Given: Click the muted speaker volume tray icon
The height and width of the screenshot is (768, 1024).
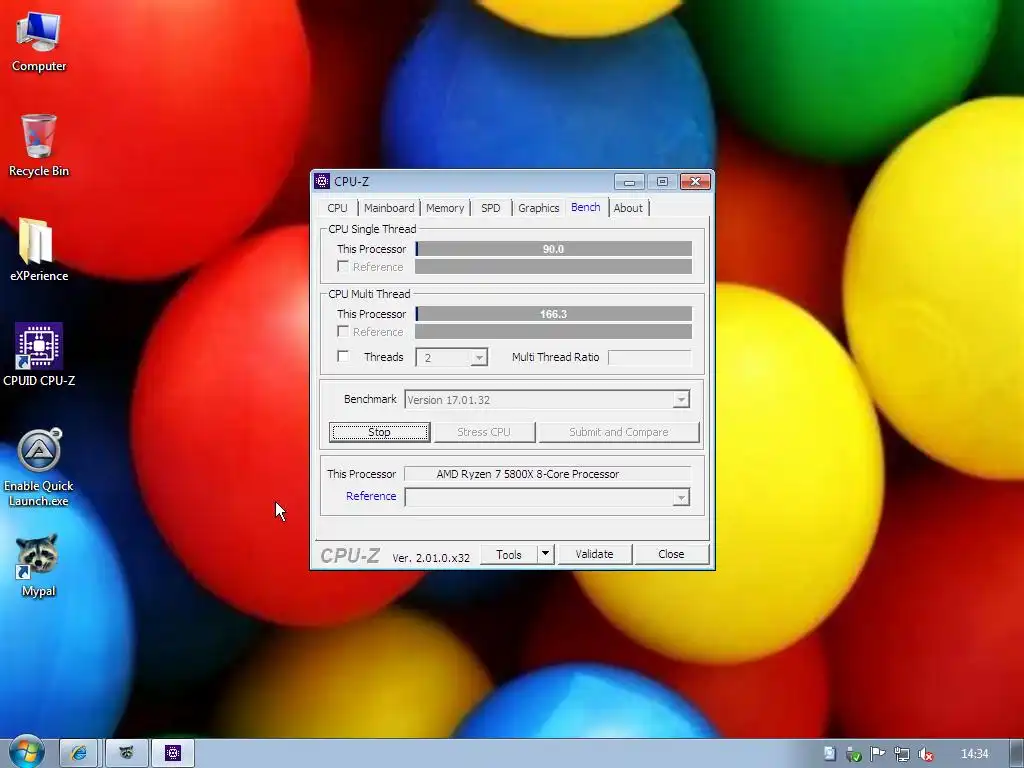Looking at the screenshot, I should (925, 754).
